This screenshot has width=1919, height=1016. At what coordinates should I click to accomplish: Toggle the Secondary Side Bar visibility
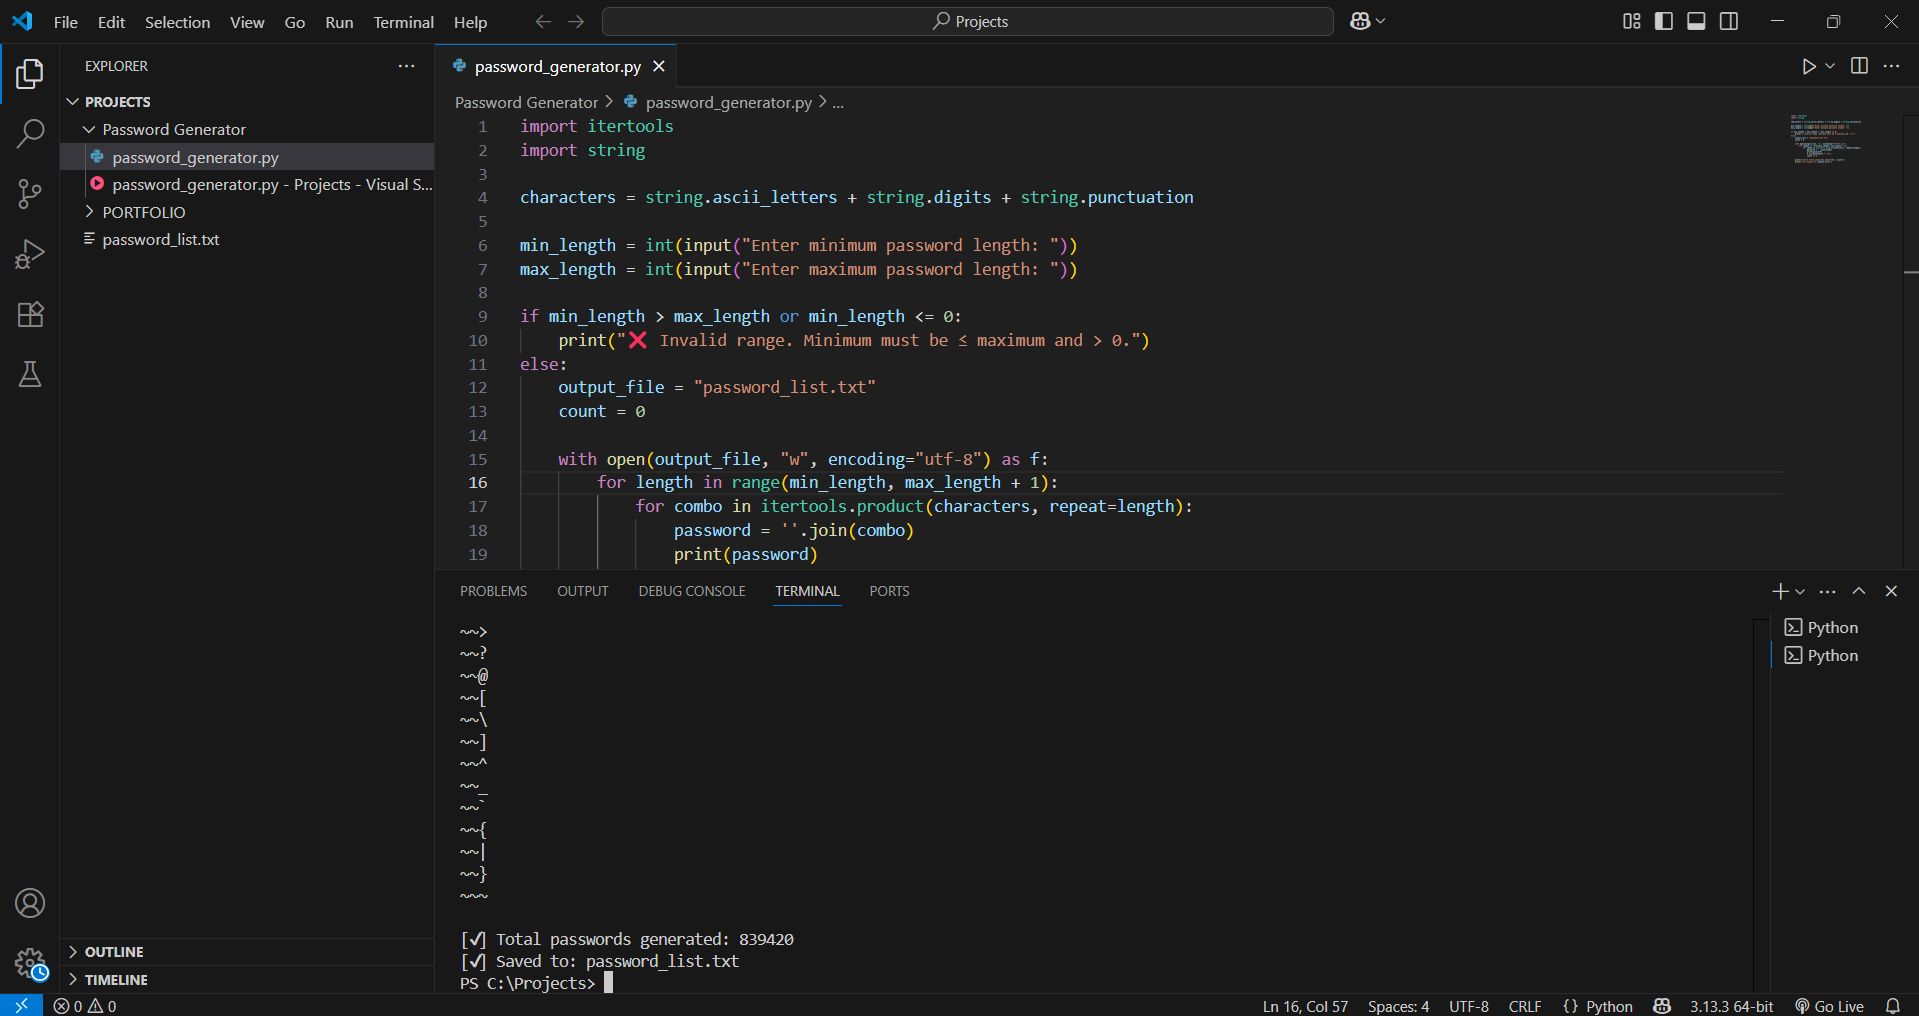coord(1729,21)
